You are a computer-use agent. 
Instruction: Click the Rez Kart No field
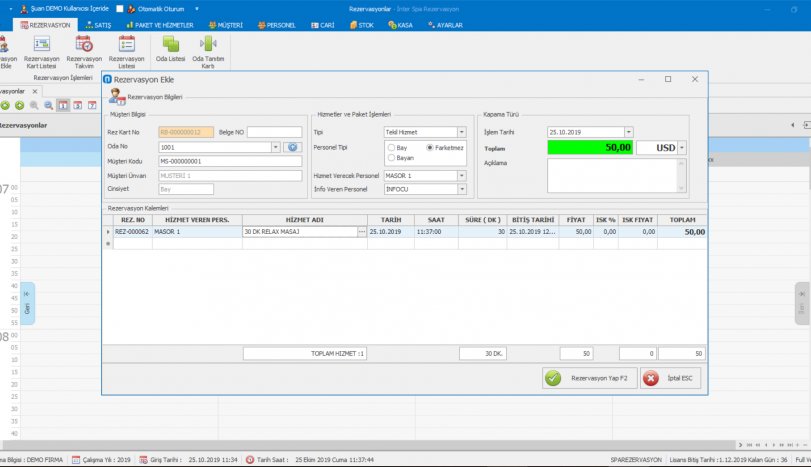coord(186,132)
